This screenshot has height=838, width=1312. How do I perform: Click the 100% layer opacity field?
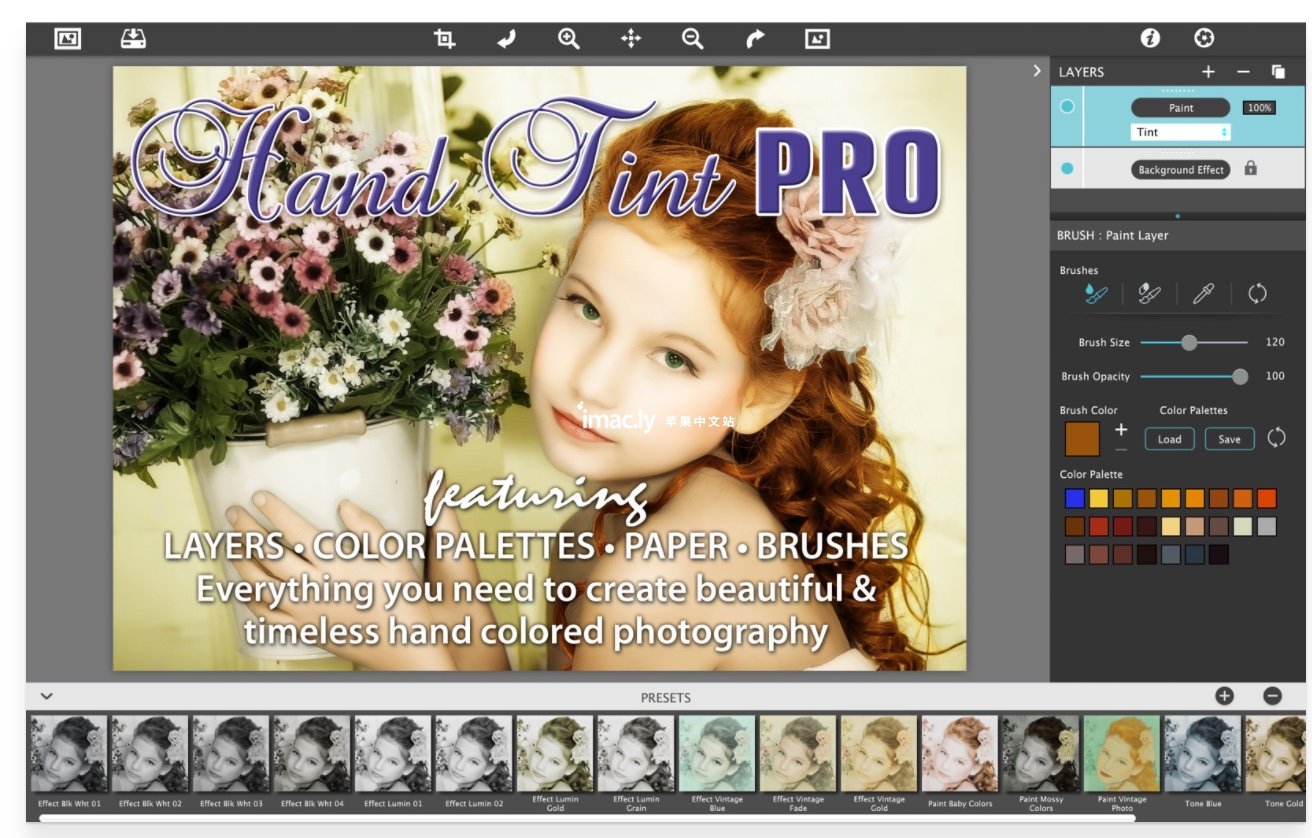[x=1259, y=107]
